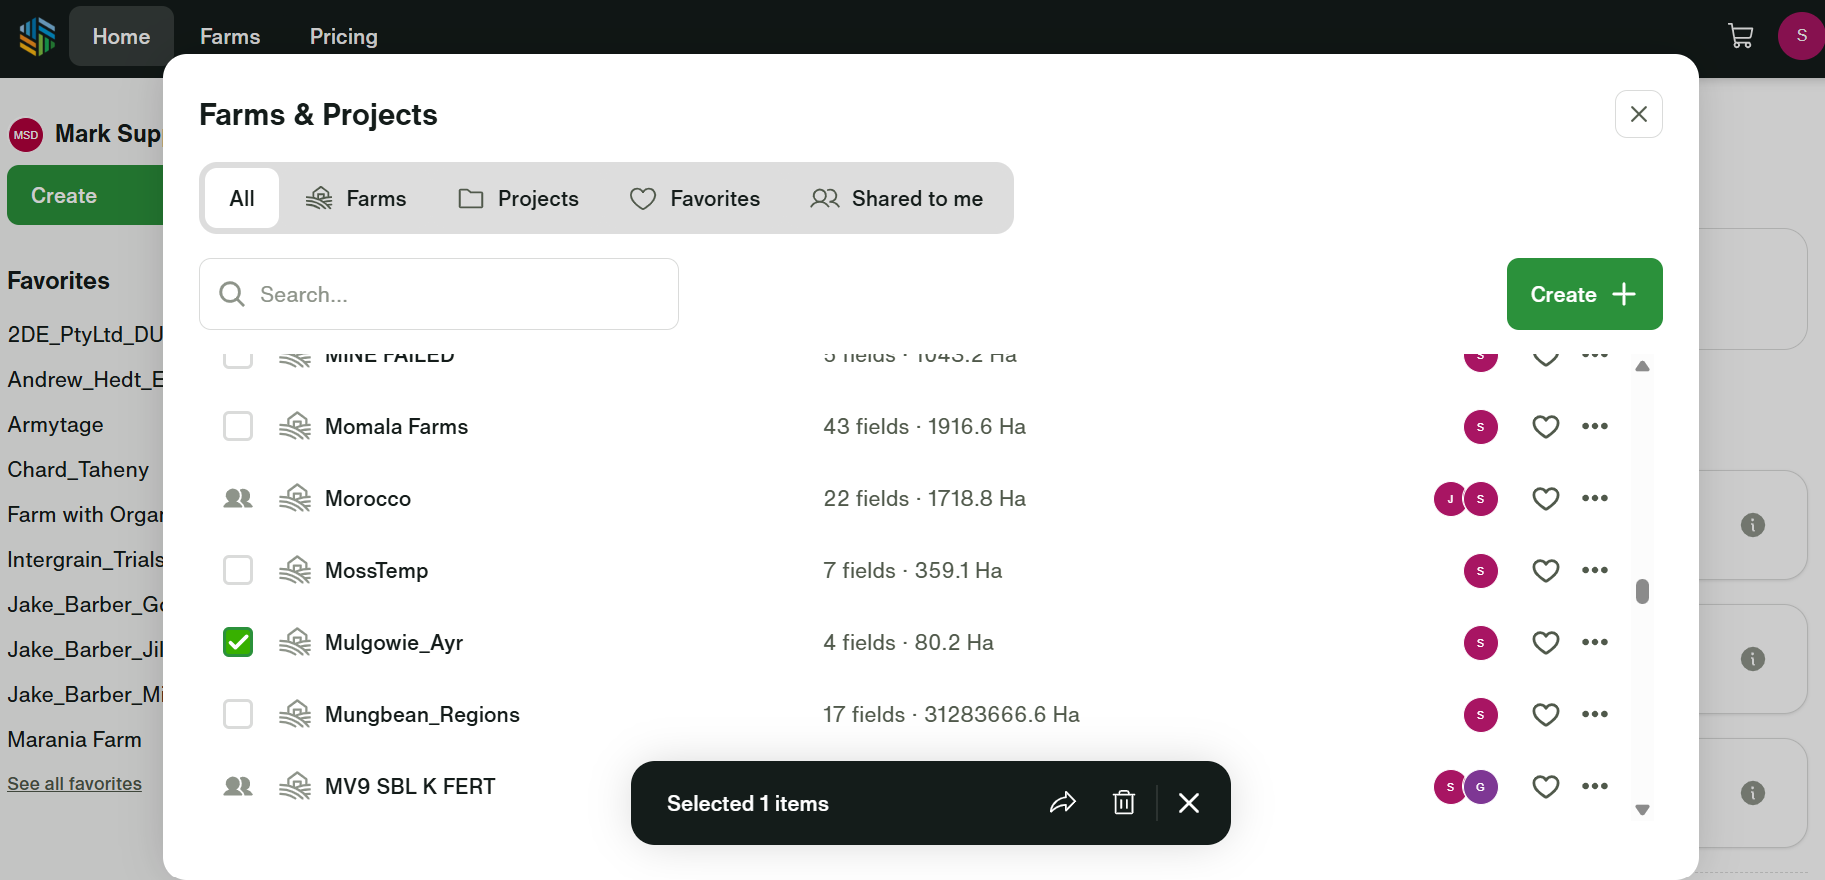Image resolution: width=1825 pixels, height=880 pixels.
Task: Open the See all favorites link
Action: pos(75,784)
